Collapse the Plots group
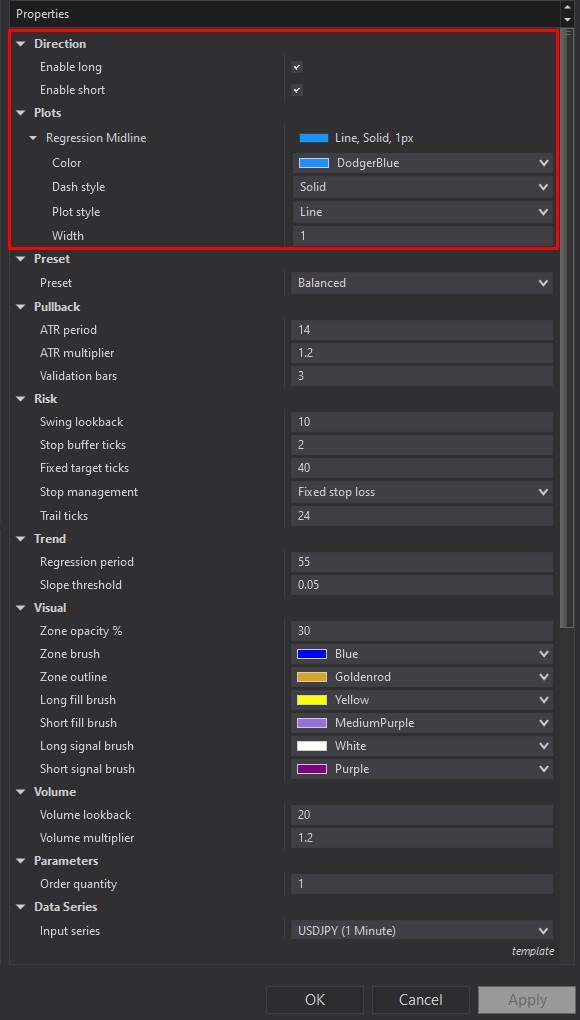The image size is (580, 1020). click(23, 113)
